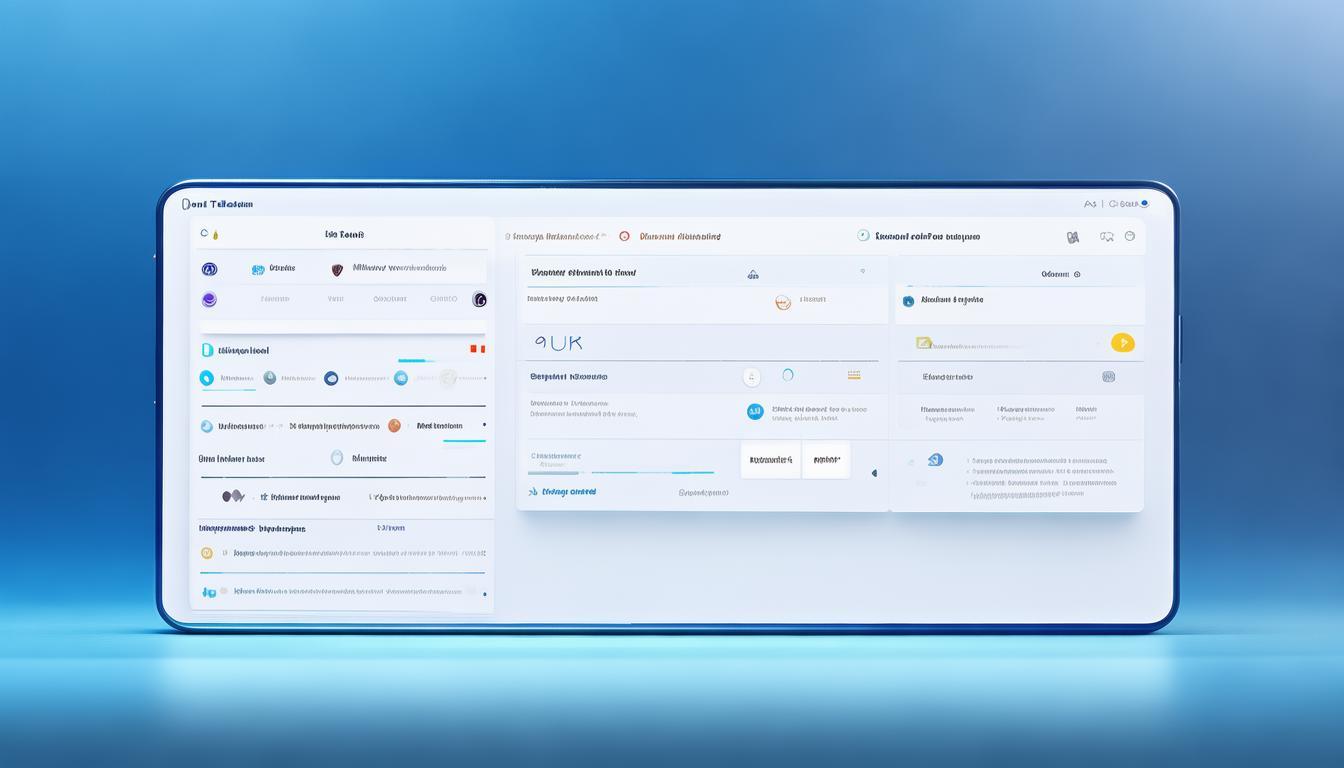1344x768 pixels.
Task: Click the teal rounded-square section icon
Action: coord(207,350)
